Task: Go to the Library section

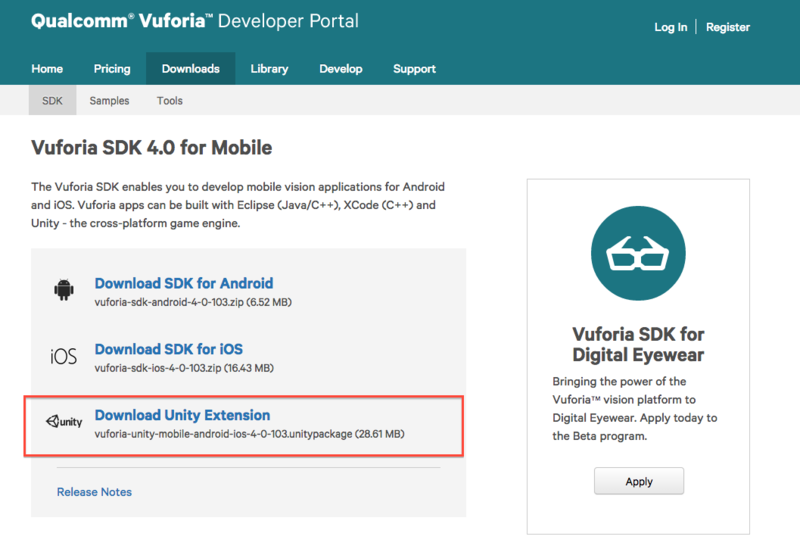Action: pyautogui.click(x=269, y=69)
